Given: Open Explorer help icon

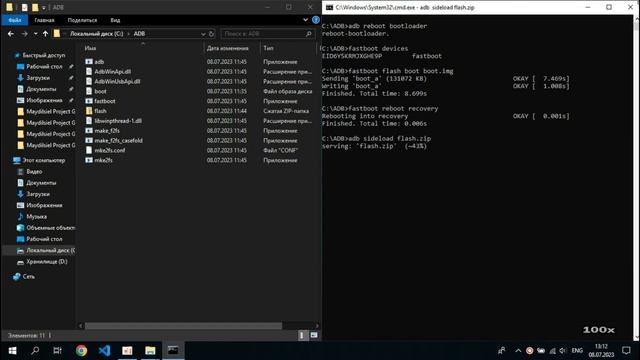Looking at the screenshot, I should 316,20.
